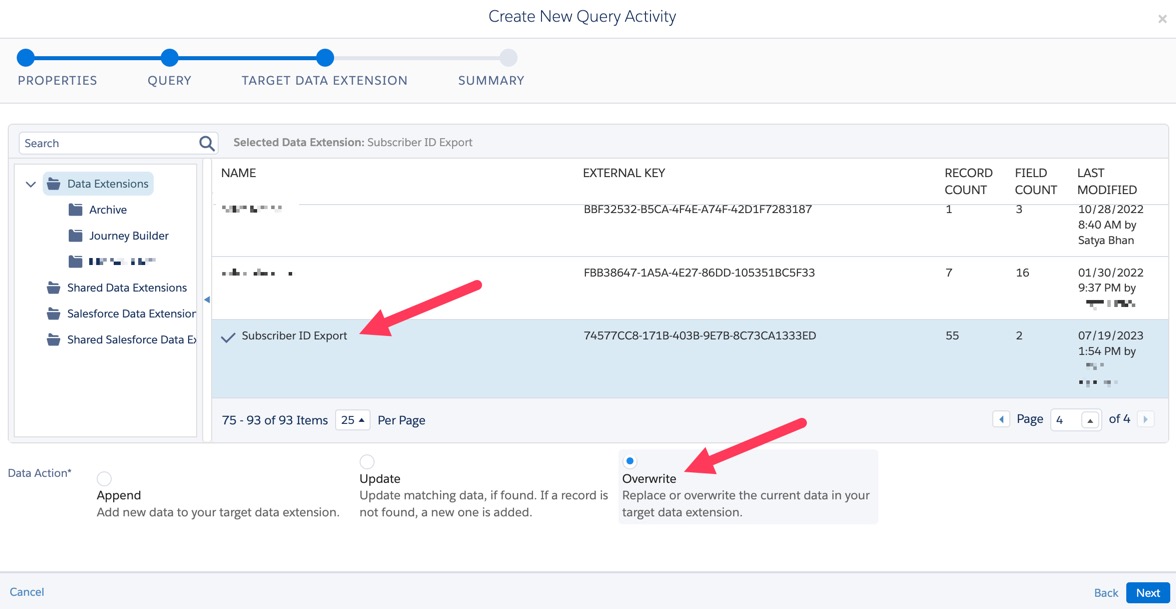The image size is (1176, 609).
Task: Select the Shared Data Extensions folder icon
Action: point(52,287)
